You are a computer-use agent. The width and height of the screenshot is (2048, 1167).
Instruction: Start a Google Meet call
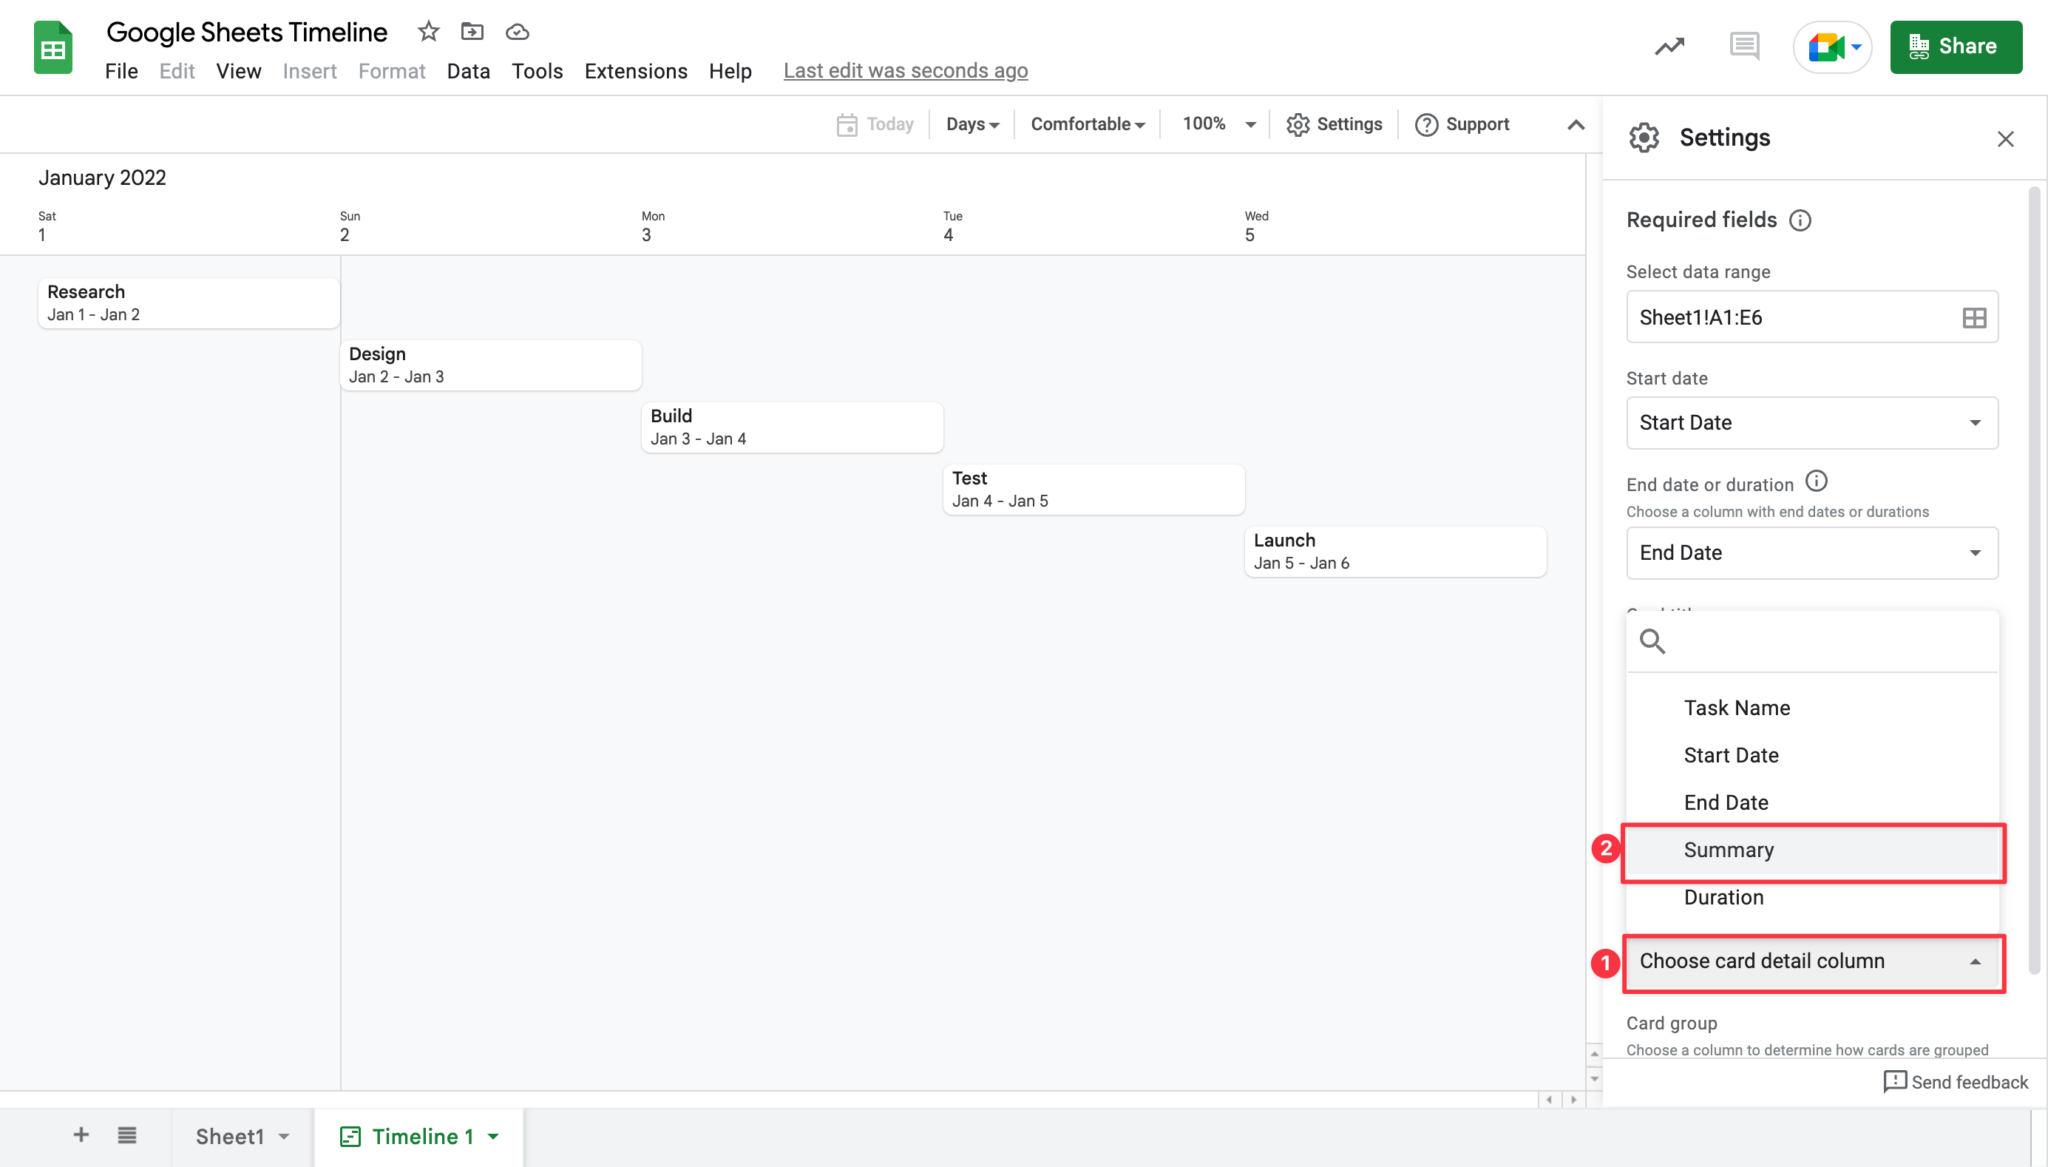point(1832,47)
